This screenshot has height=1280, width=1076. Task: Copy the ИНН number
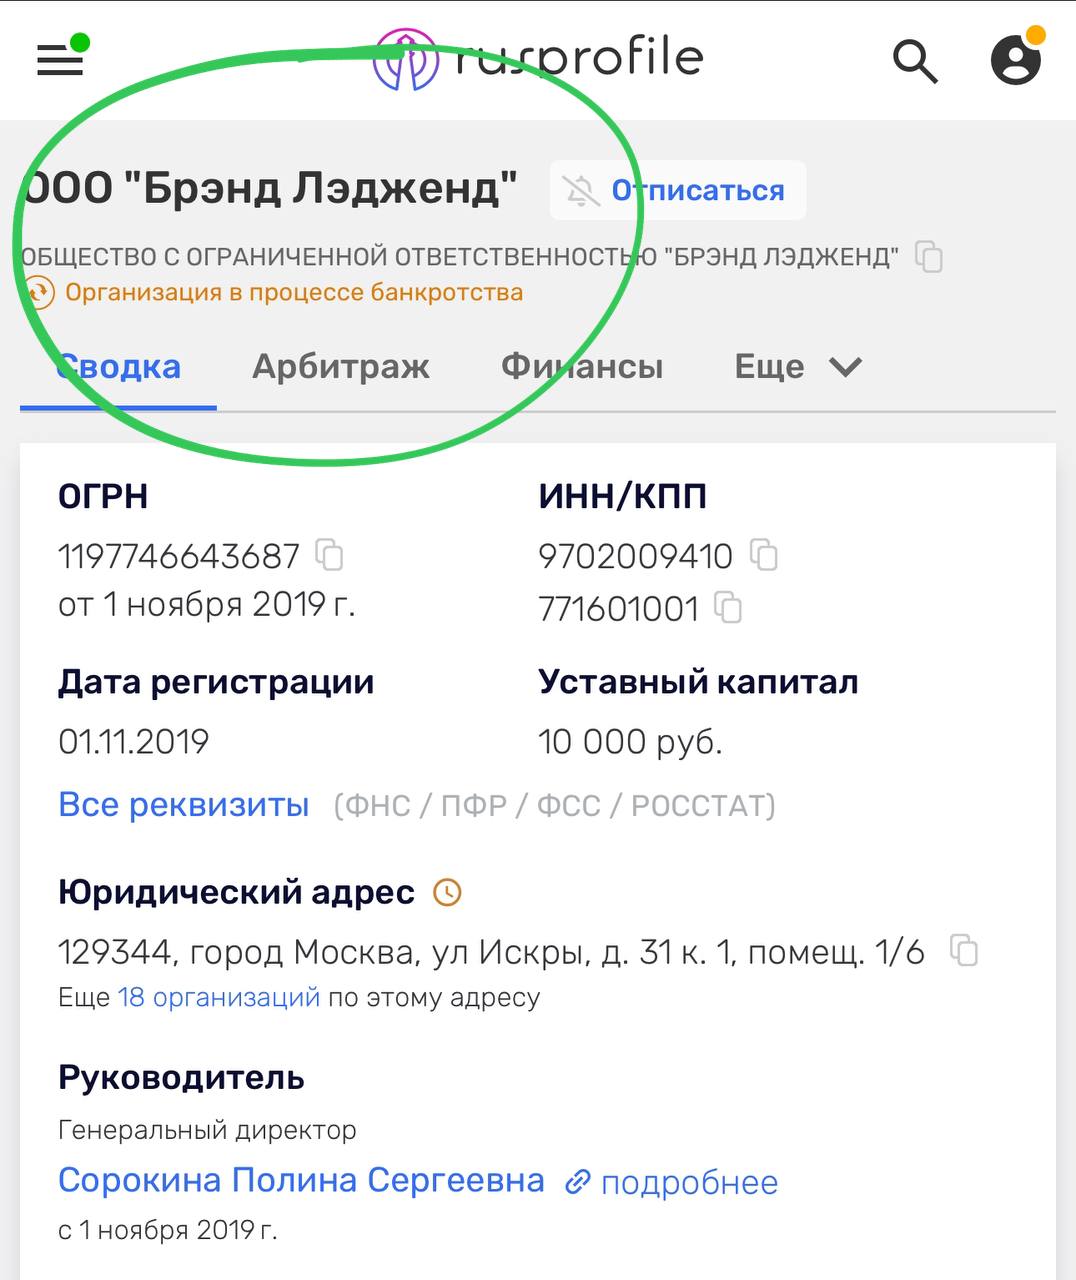pos(764,554)
